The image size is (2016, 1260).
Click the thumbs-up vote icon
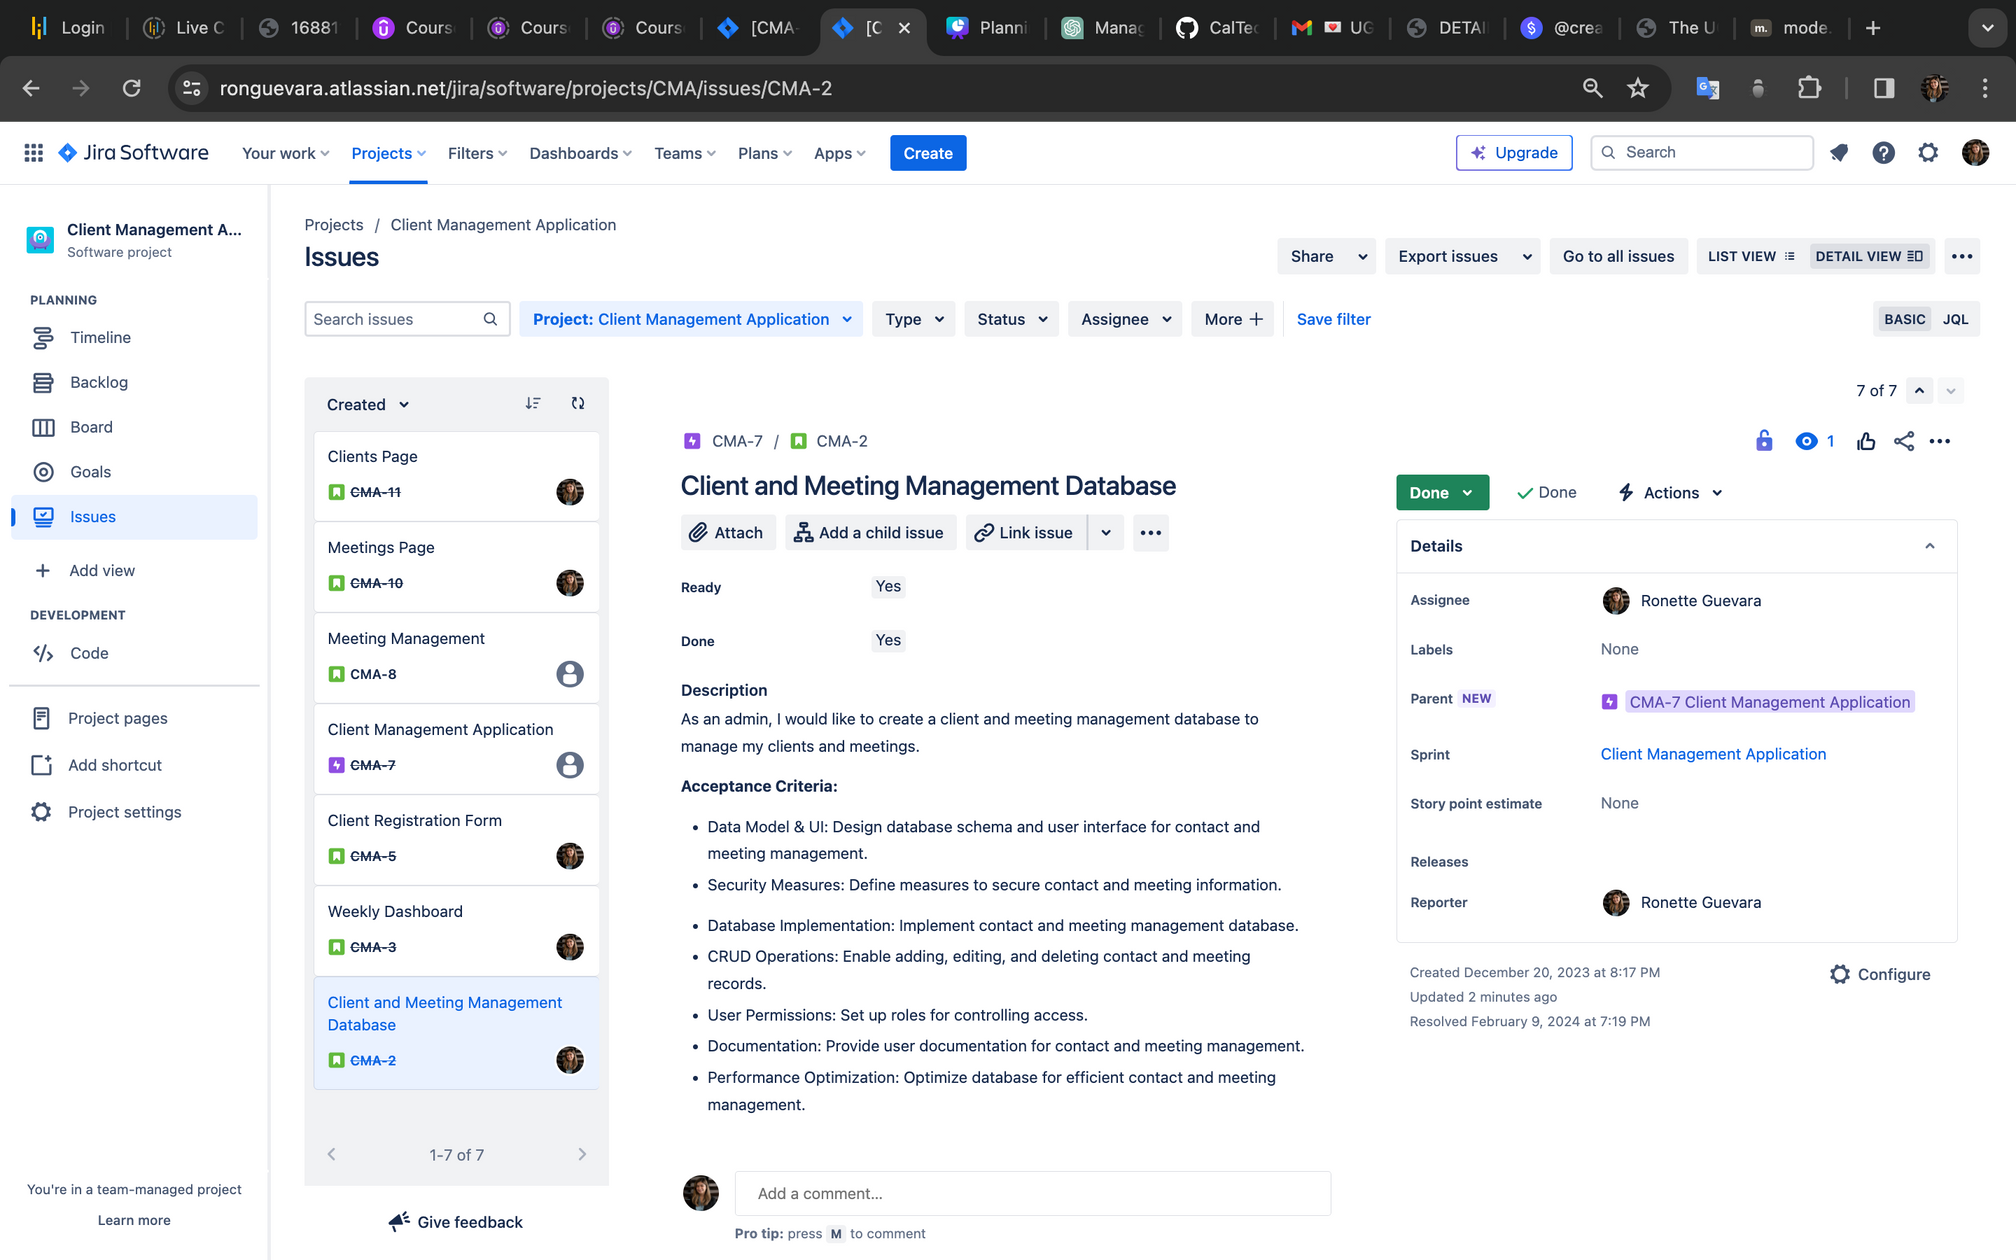coord(1866,441)
